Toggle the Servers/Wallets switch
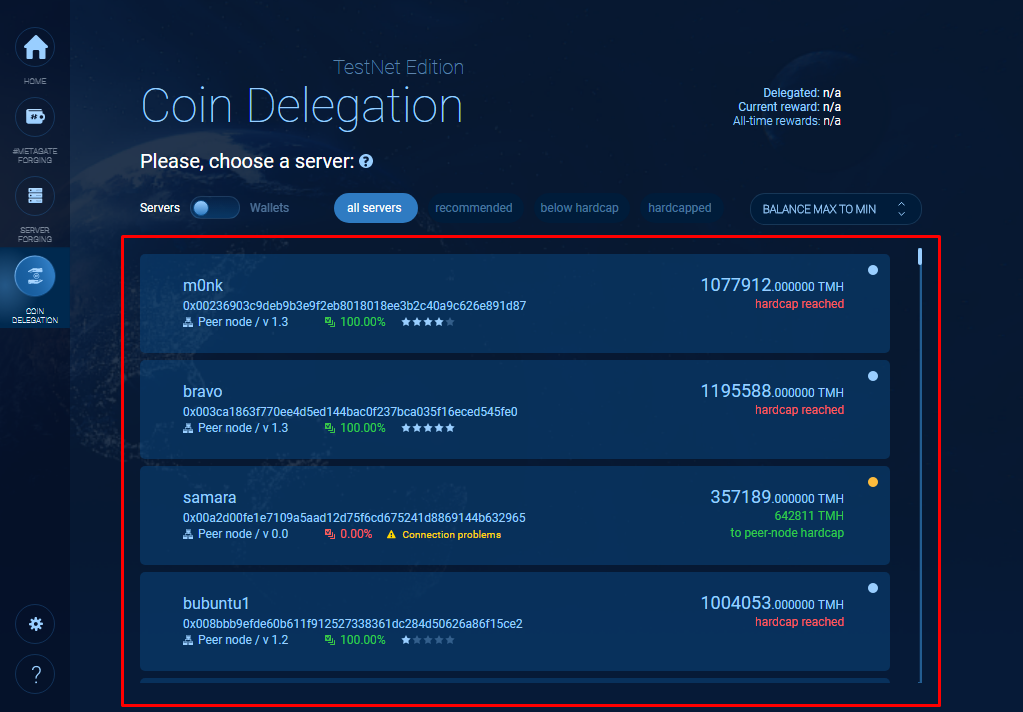1023x712 pixels. [215, 208]
